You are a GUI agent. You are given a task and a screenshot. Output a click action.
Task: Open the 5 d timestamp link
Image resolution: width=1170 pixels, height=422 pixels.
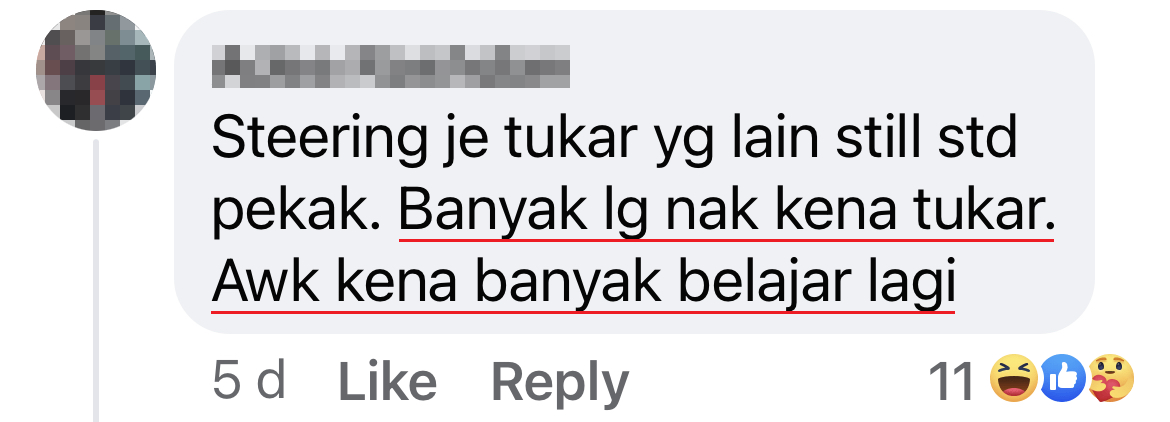click(249, 381)
